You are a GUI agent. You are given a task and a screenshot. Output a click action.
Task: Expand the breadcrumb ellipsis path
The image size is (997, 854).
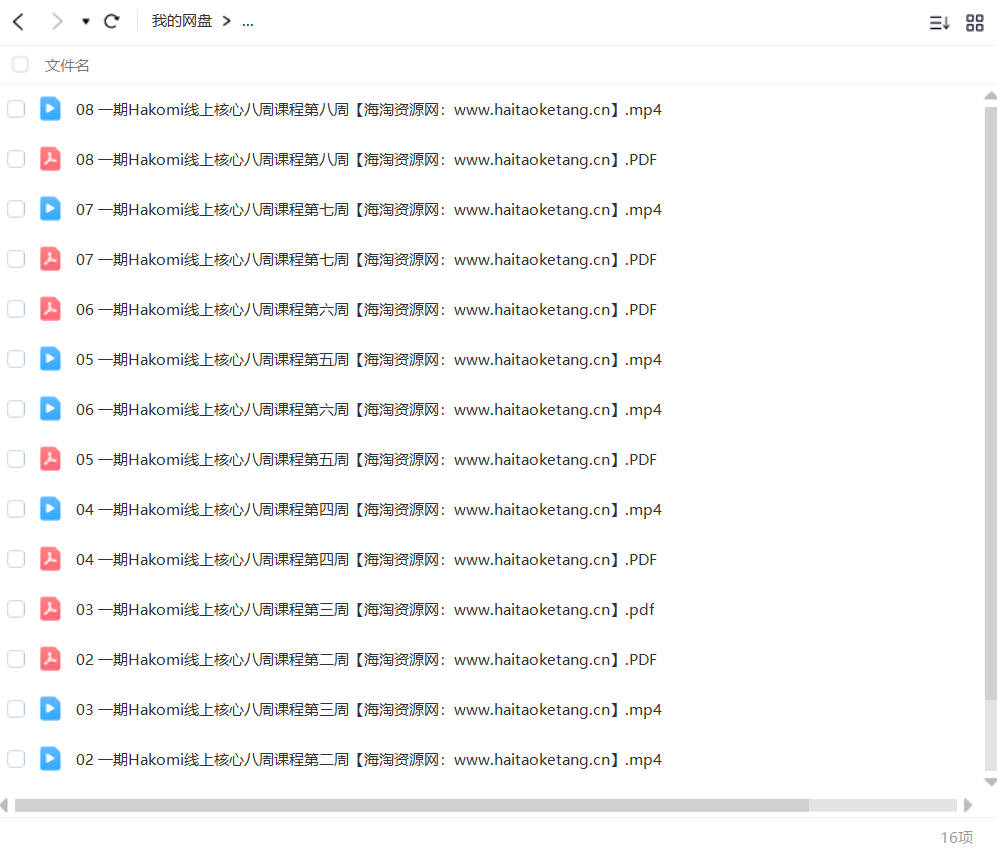248,23
